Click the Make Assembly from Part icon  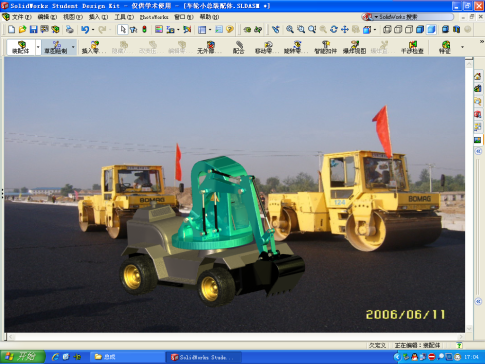click(x=55, y=30)
